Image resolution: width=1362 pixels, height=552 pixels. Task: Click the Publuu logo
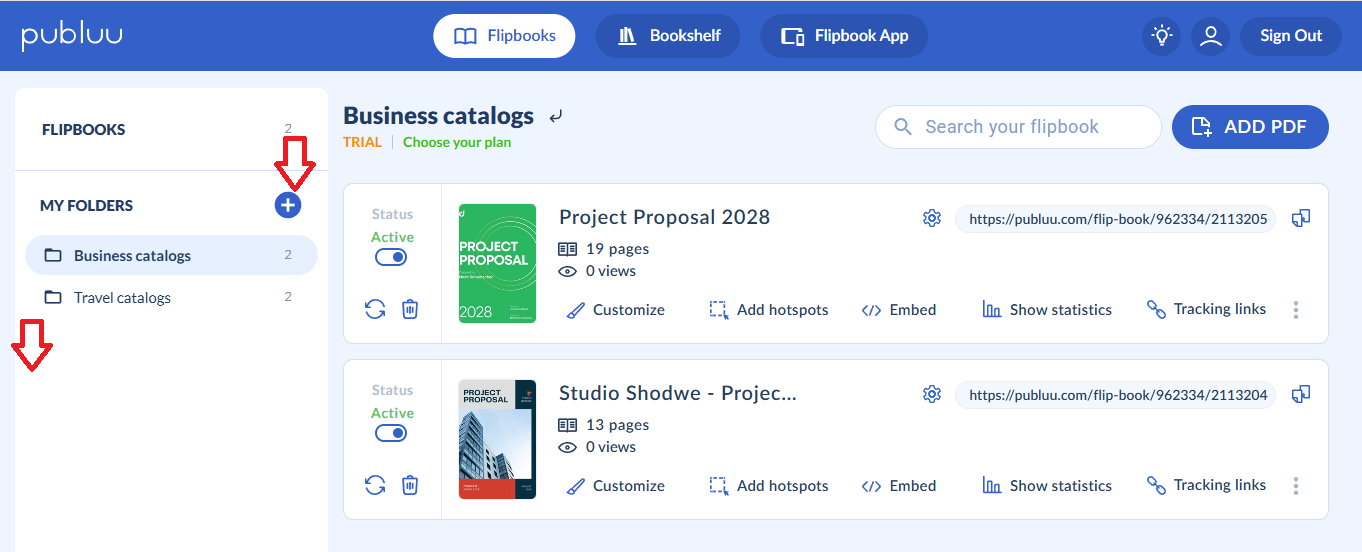[72, 36]
